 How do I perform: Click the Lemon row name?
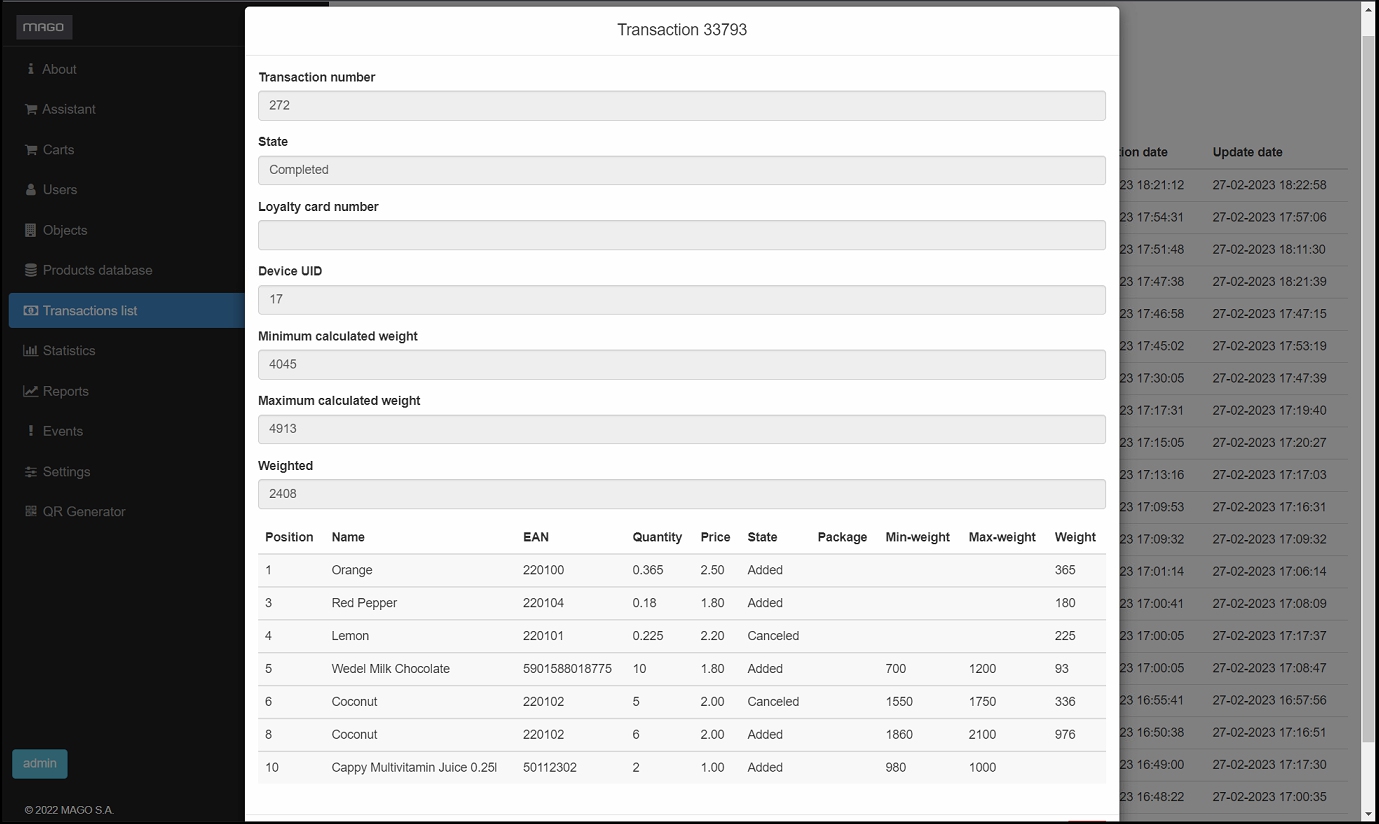pyautogui.click(x=350, y=636)
